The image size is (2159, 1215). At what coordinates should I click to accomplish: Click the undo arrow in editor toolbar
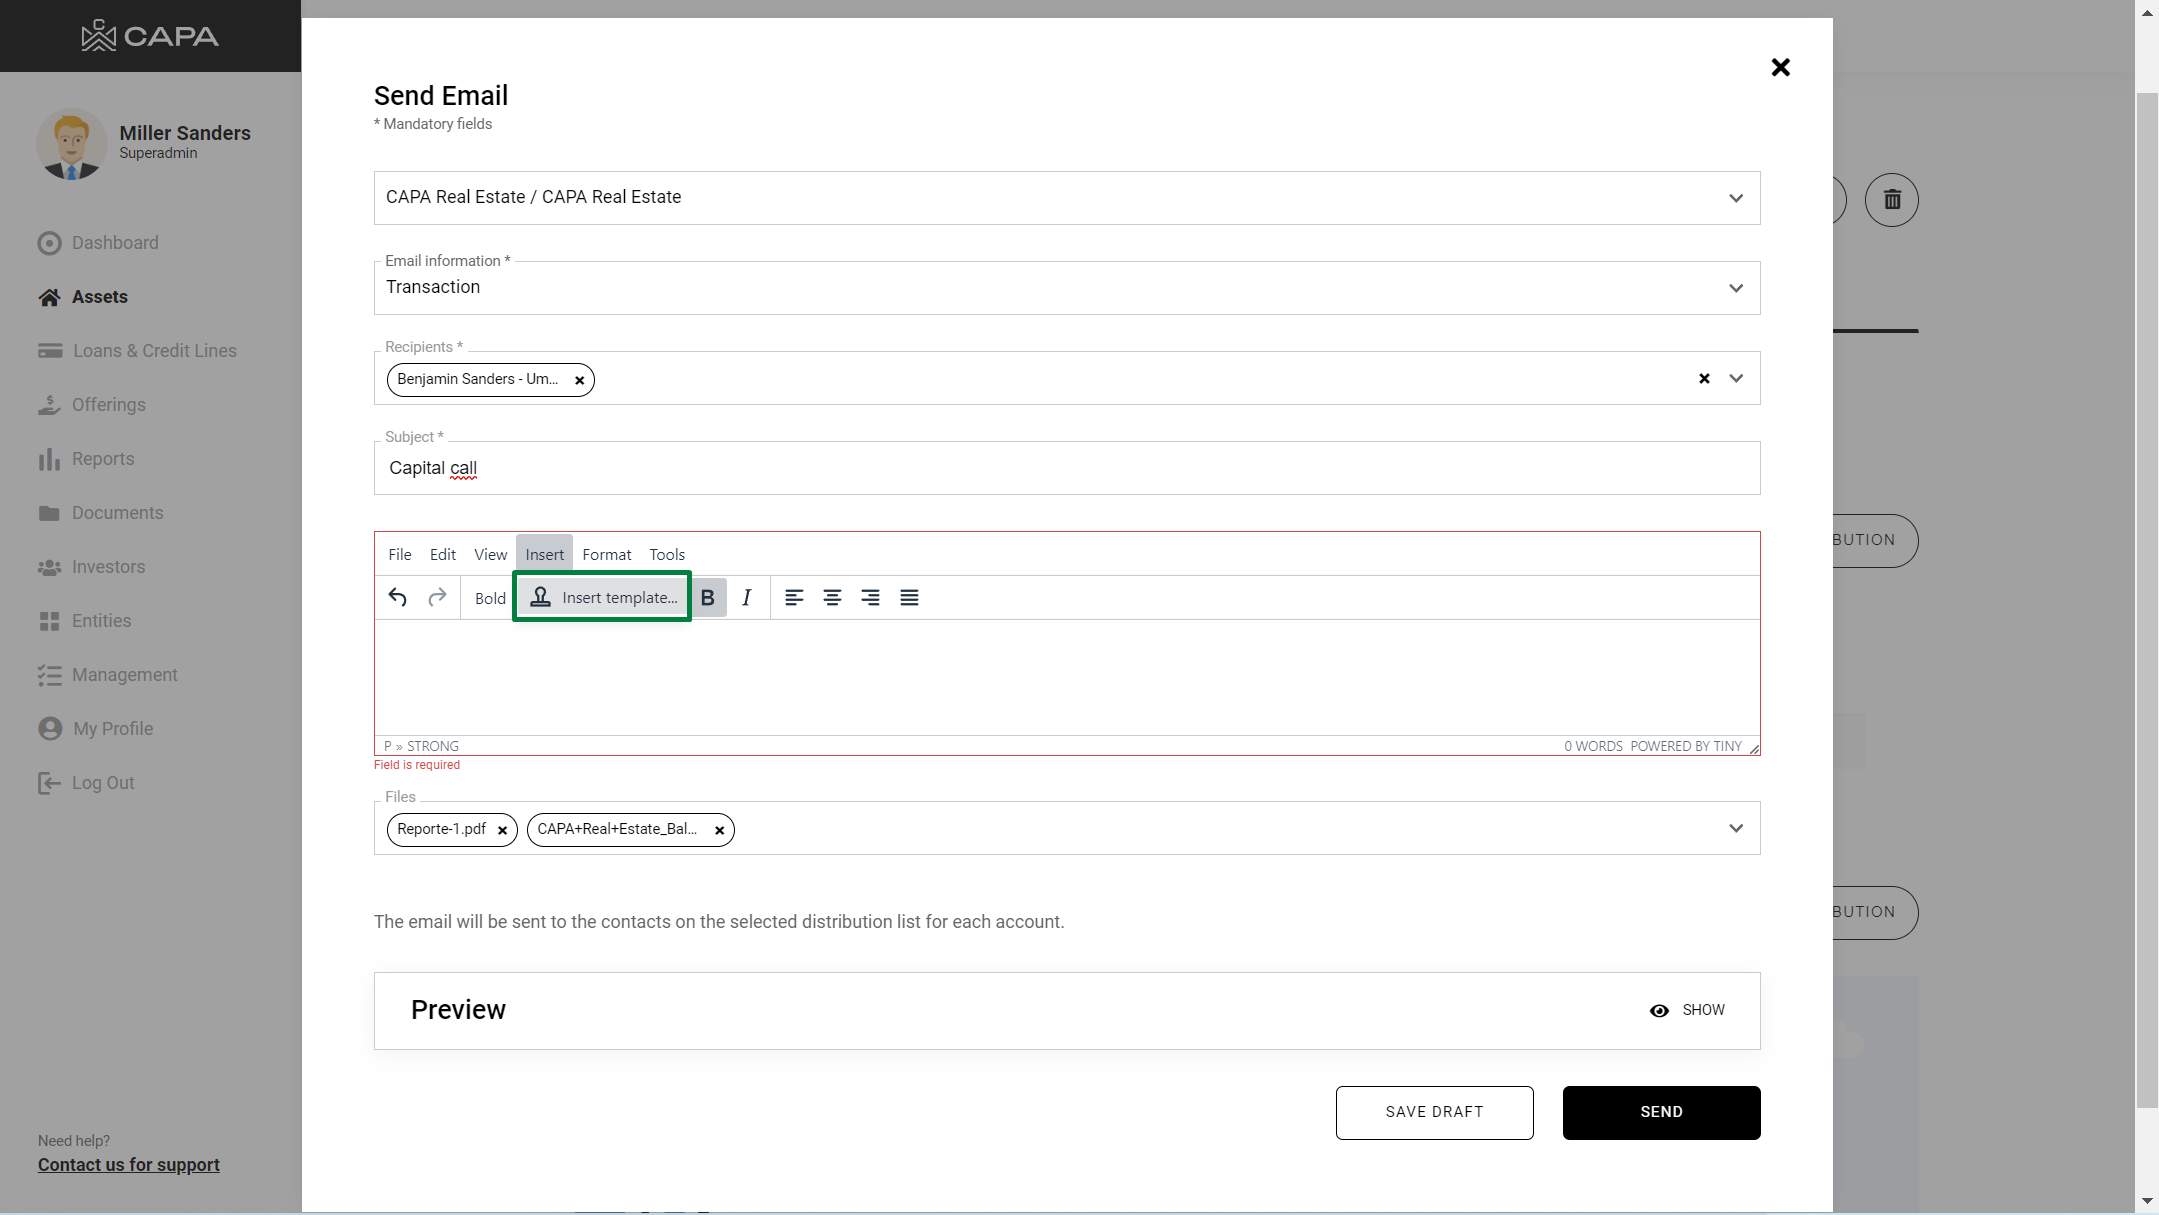tap(397, 598)
